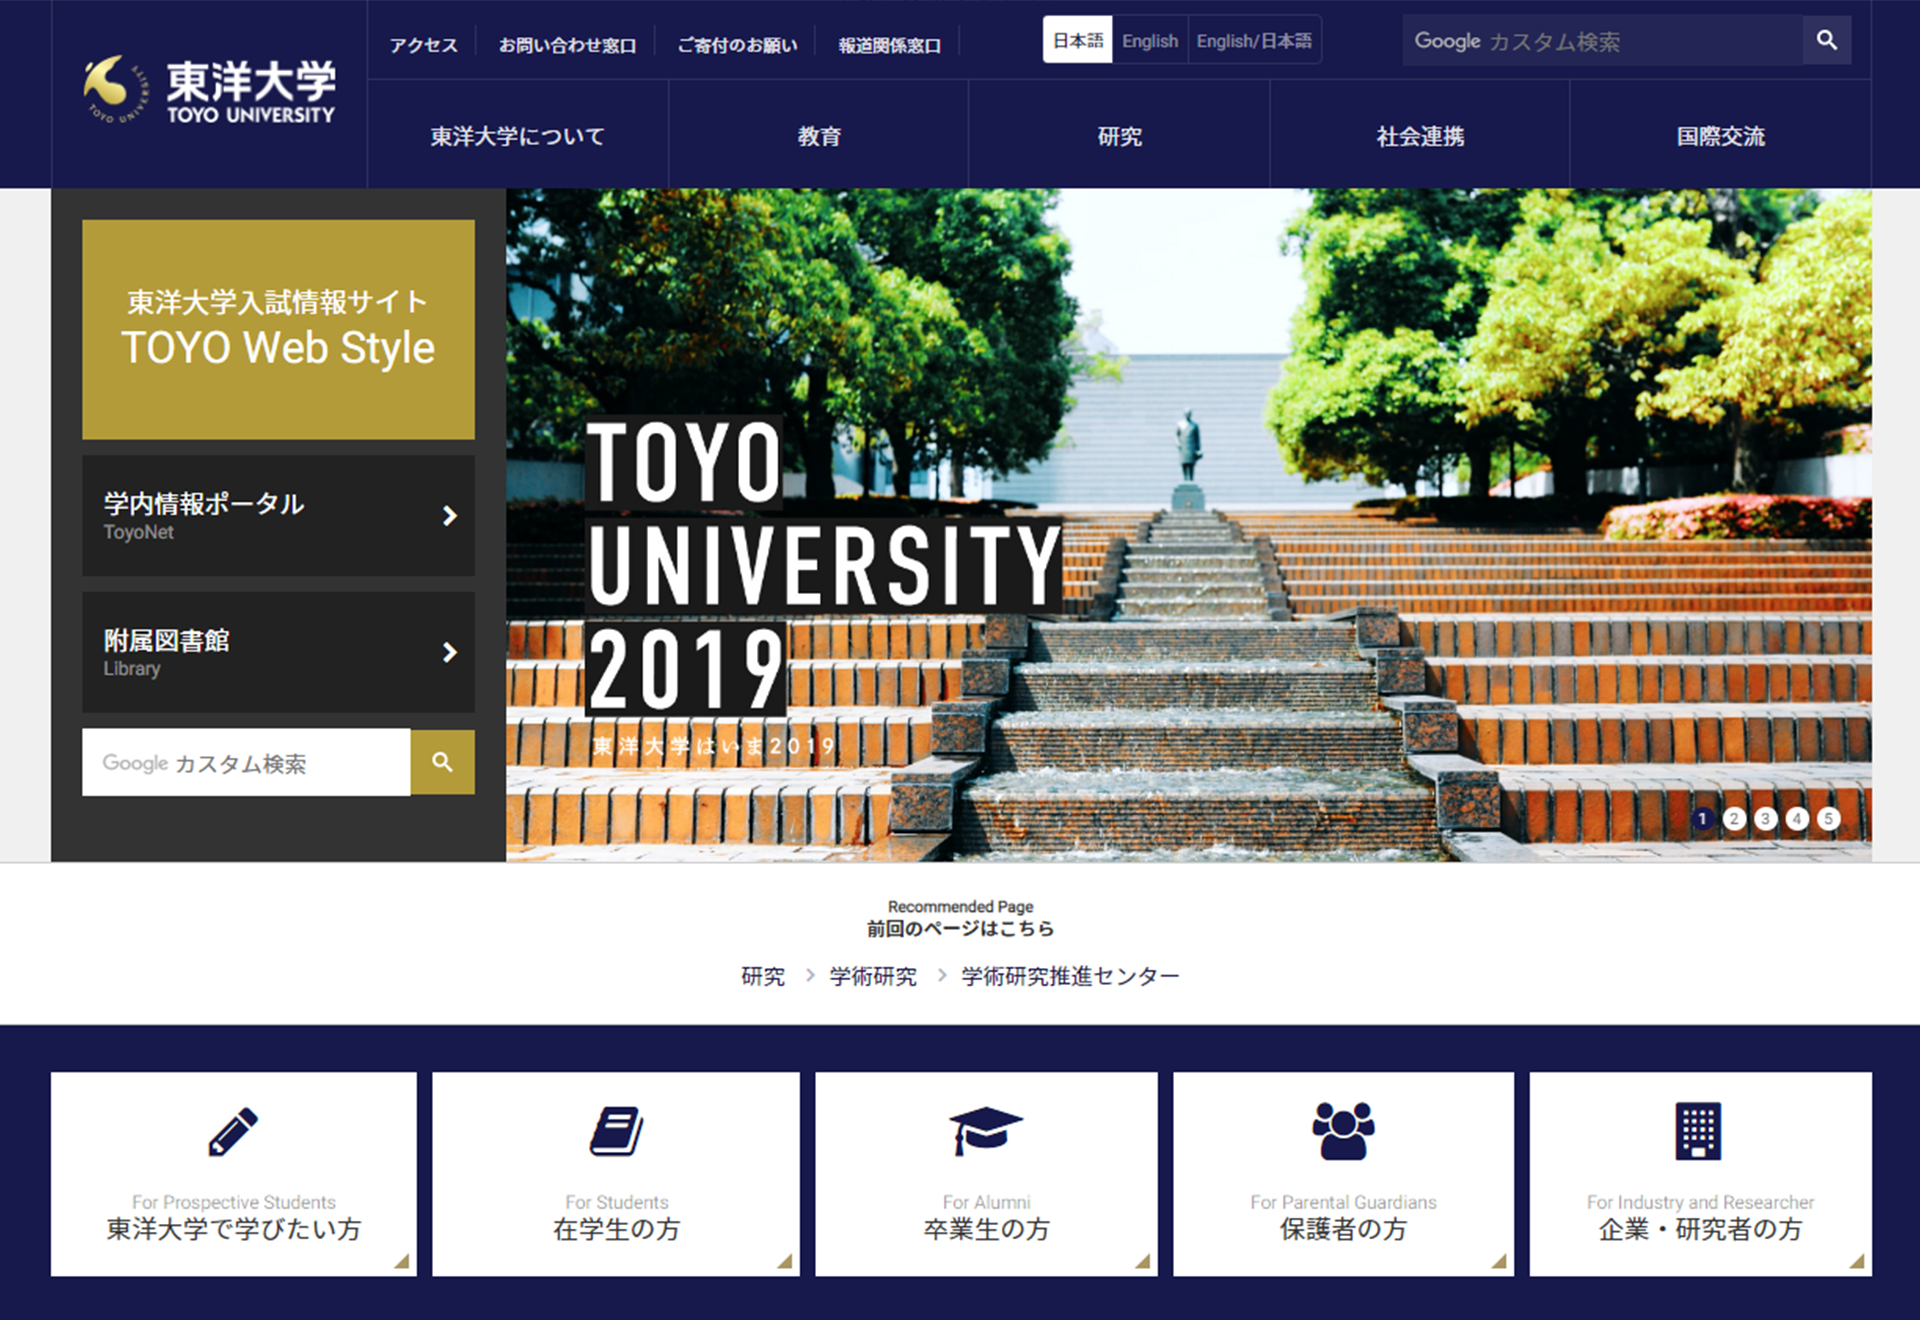Viewport: 1920px width, 1320px height.
Task: Open the 社会連携 menu
Action: 1420,136
